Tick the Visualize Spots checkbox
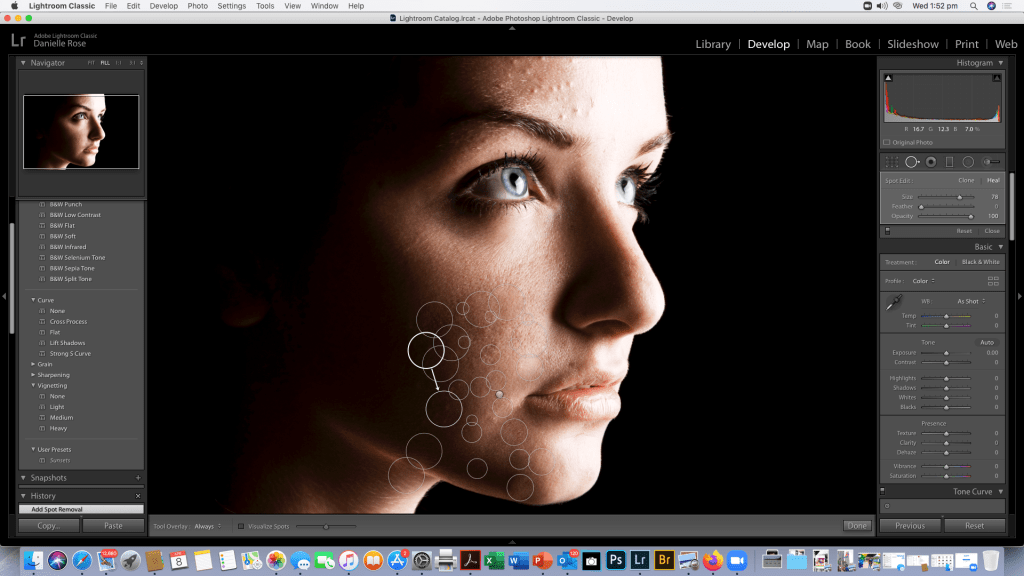1024x576 pixels. point(241,526)
